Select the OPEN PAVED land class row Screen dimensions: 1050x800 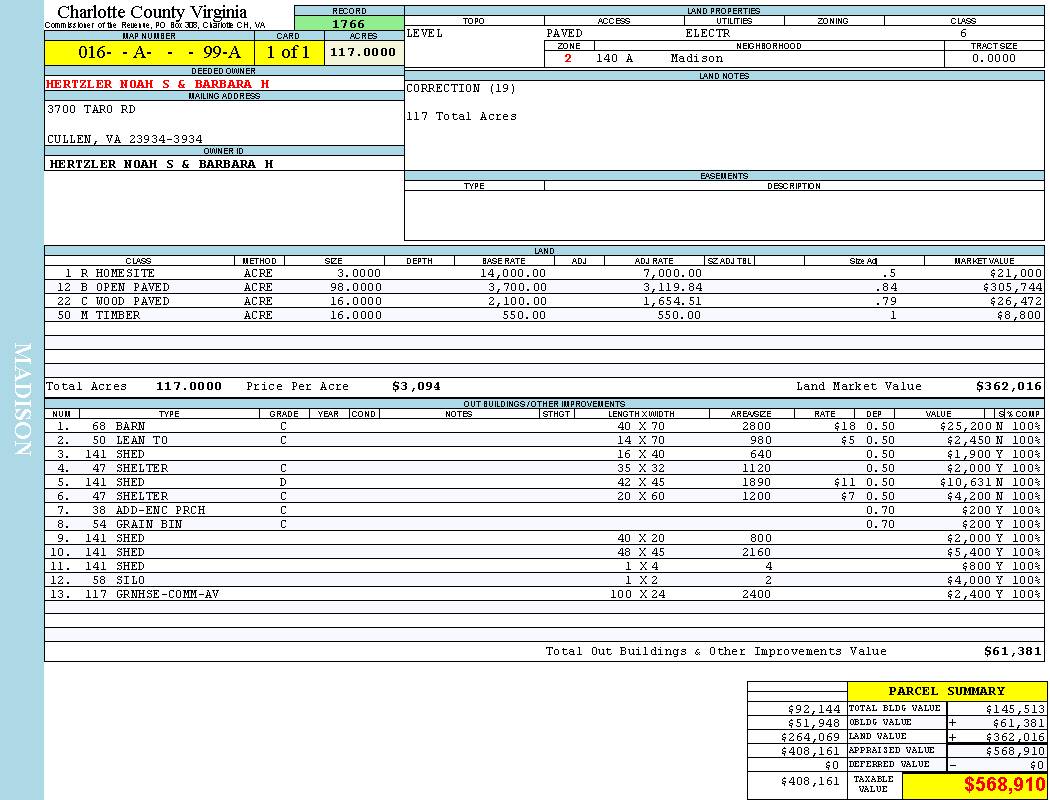[x=125, y=287]
